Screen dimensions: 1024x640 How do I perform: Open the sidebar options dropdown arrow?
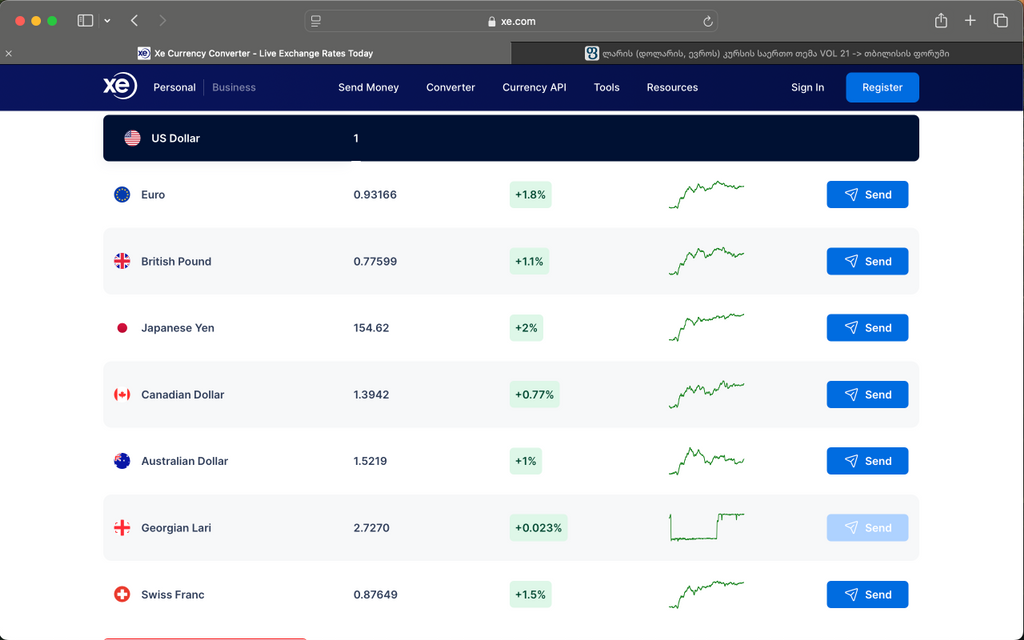[x=107, y=21]
